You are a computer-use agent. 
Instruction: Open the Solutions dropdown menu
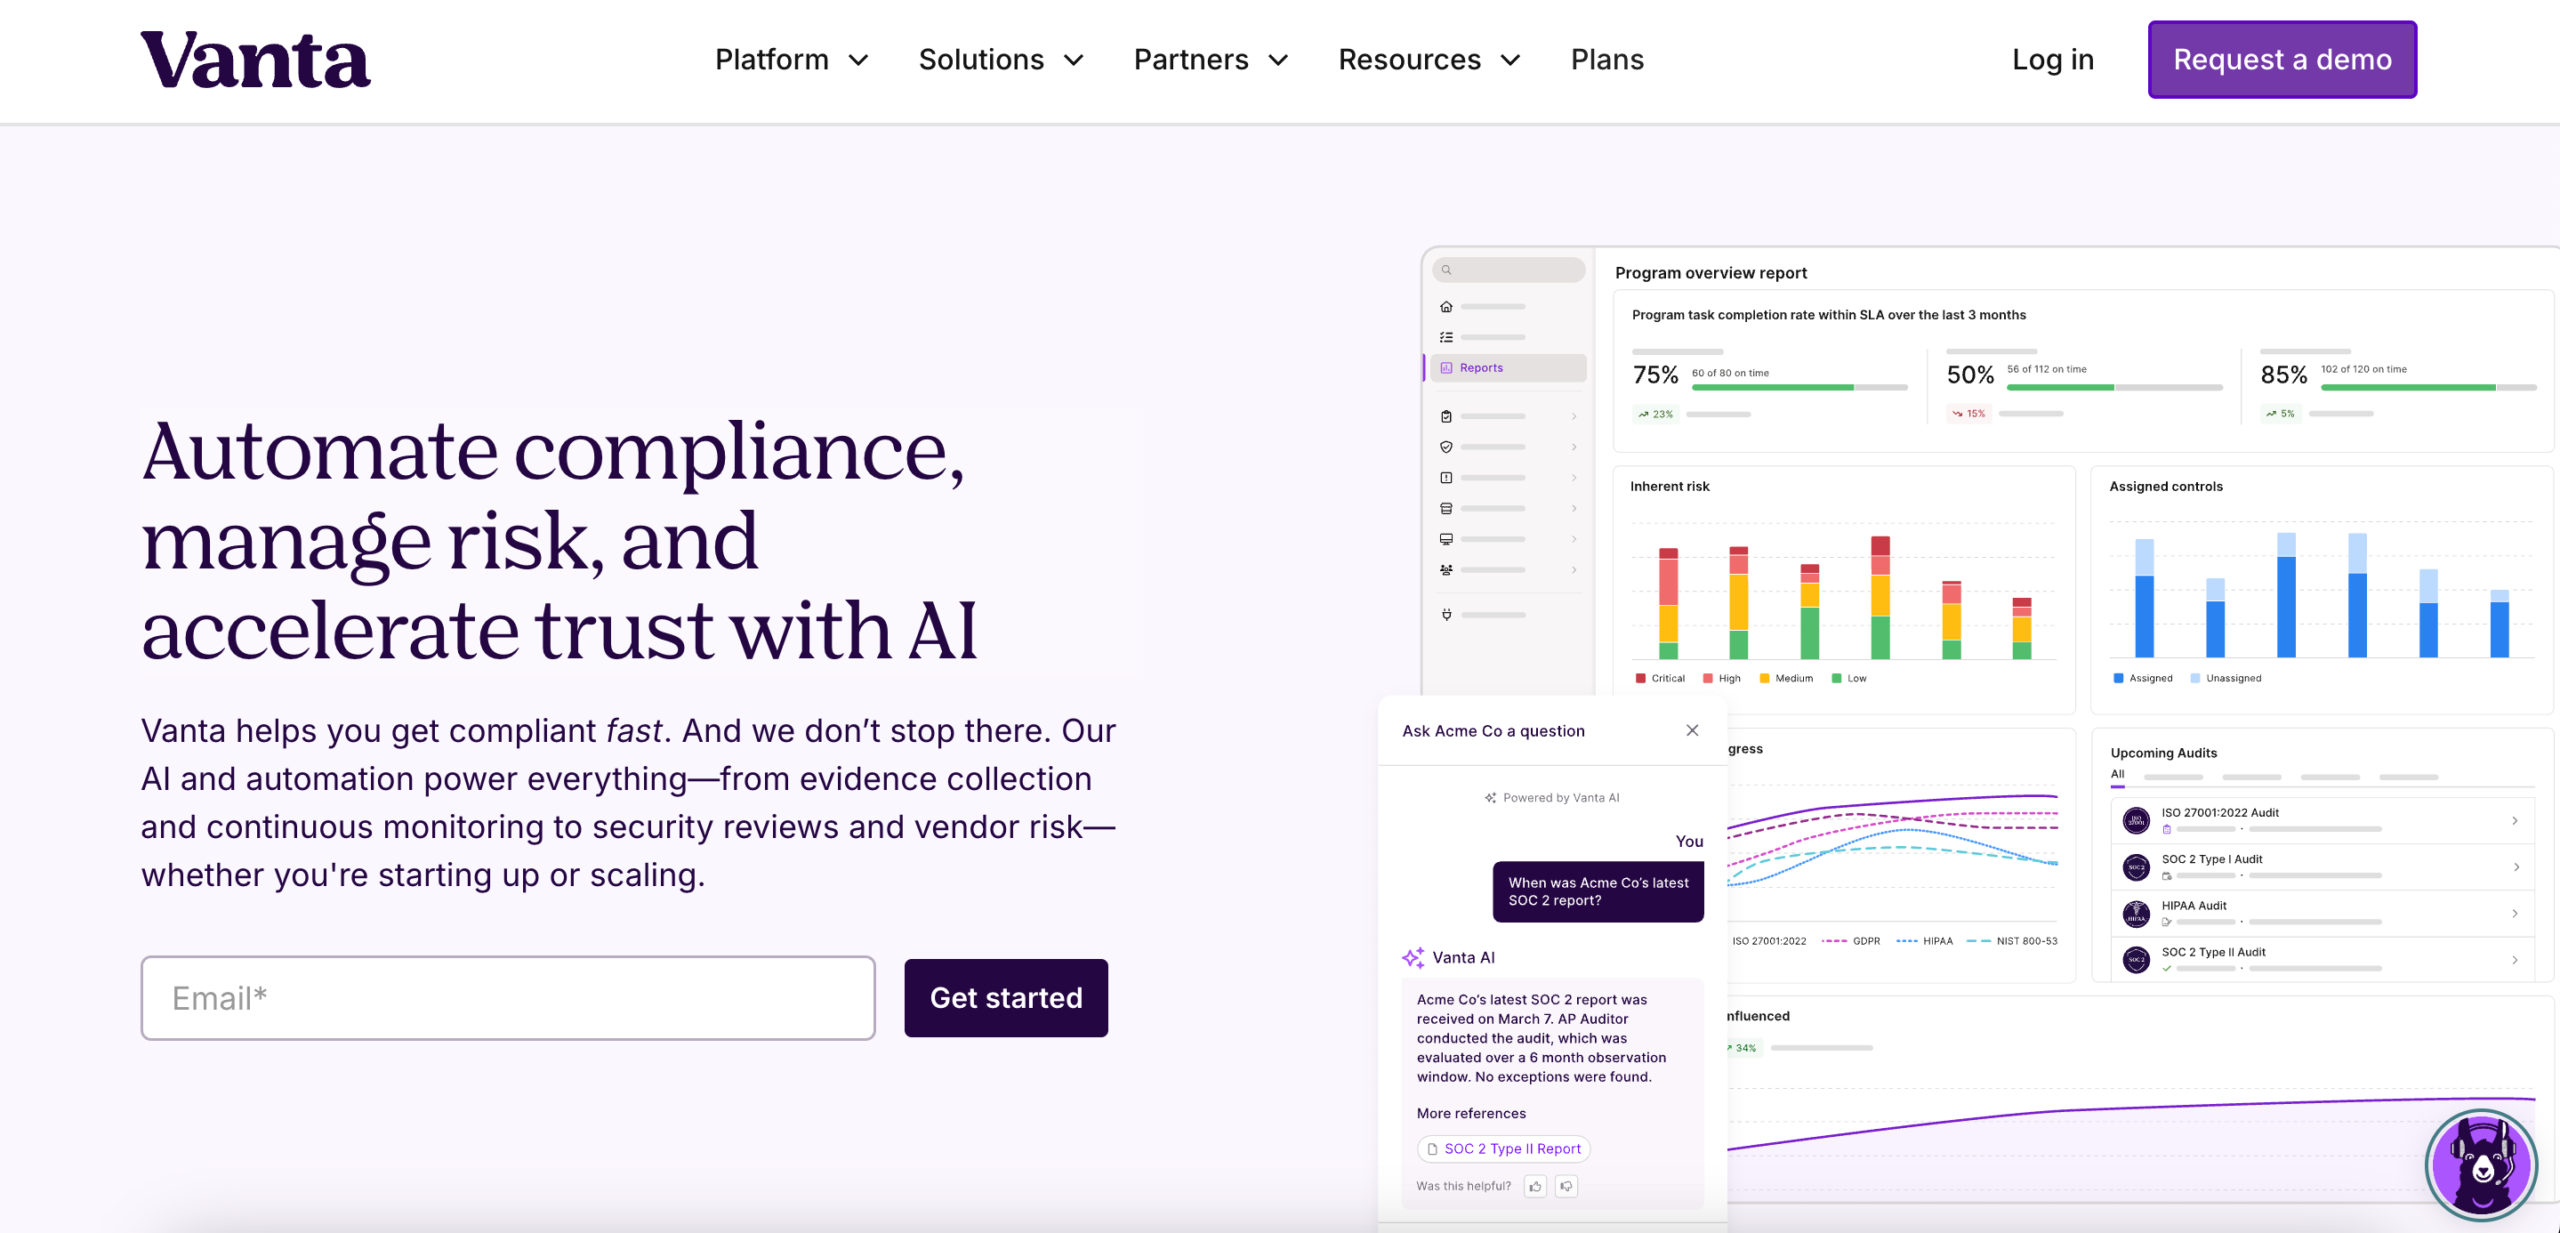[x=1001, y=60]
